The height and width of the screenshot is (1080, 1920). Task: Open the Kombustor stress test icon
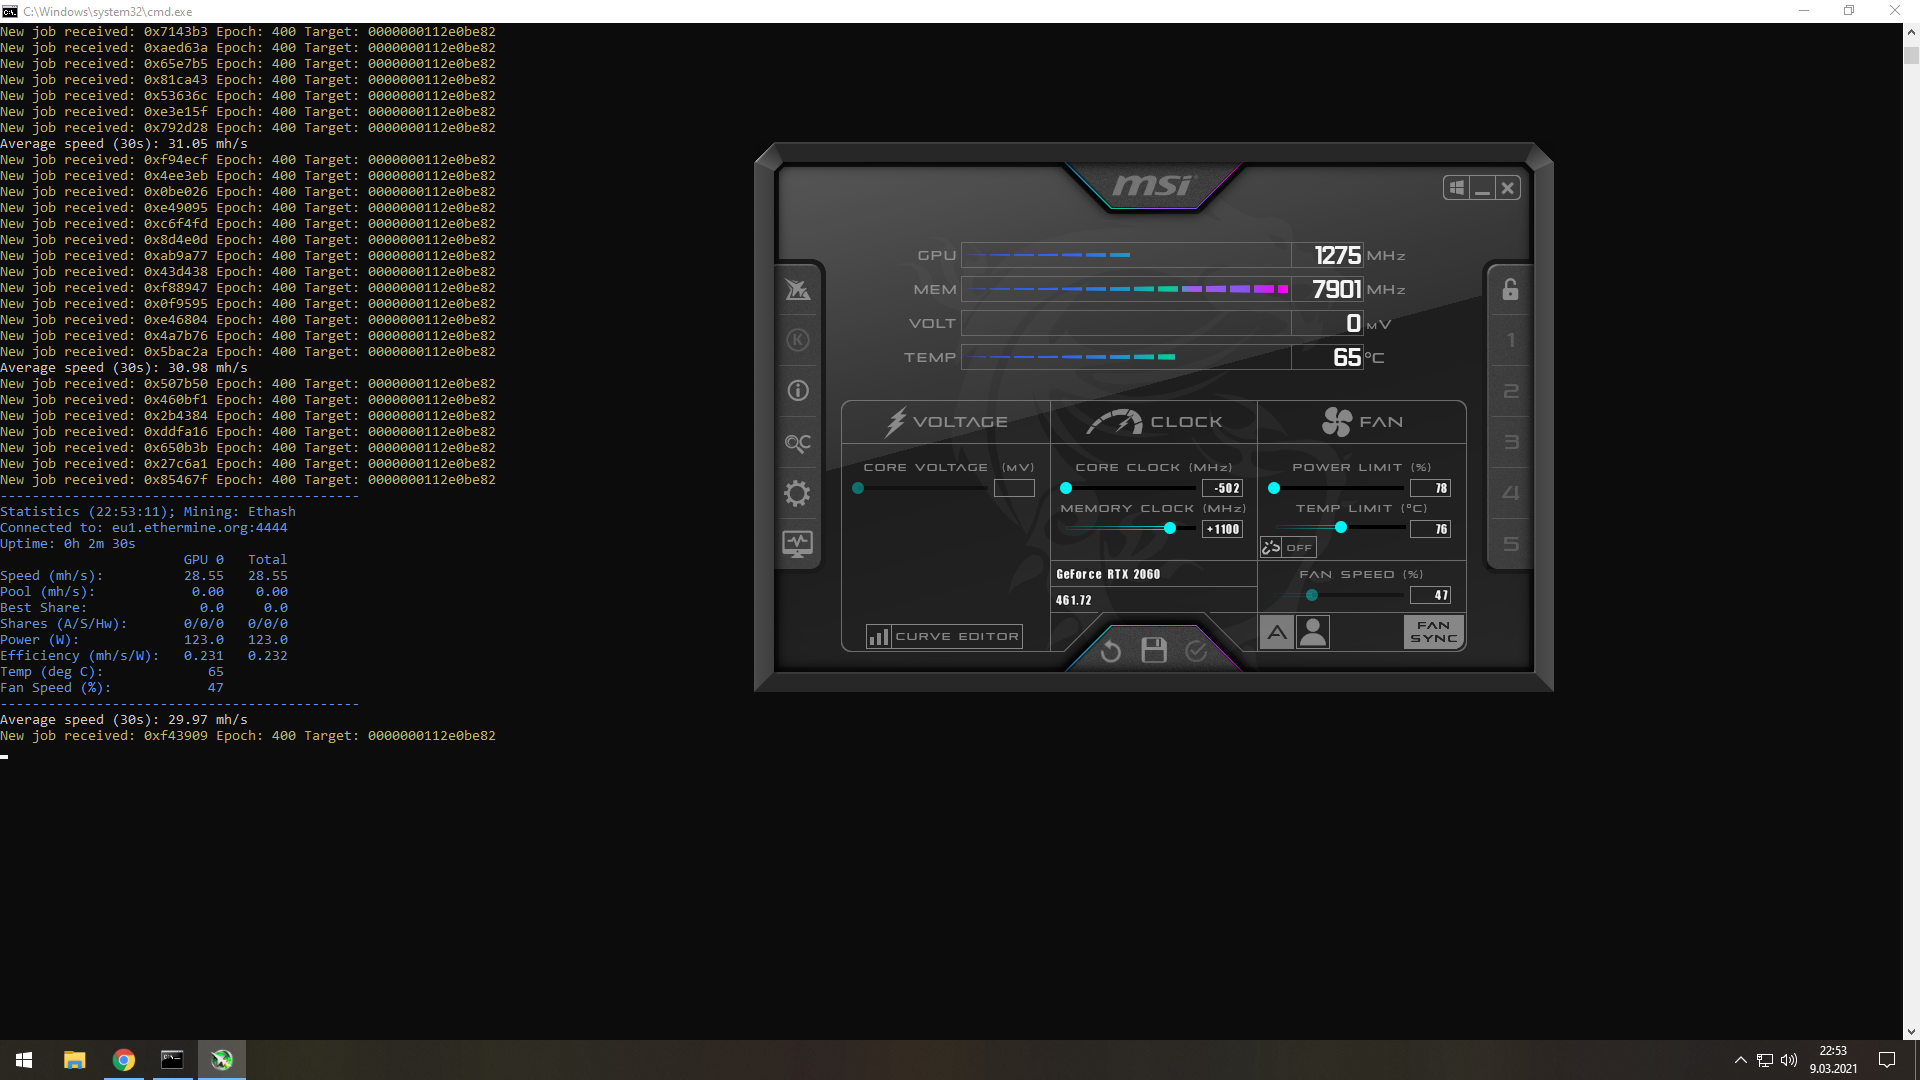pos(797,340)
